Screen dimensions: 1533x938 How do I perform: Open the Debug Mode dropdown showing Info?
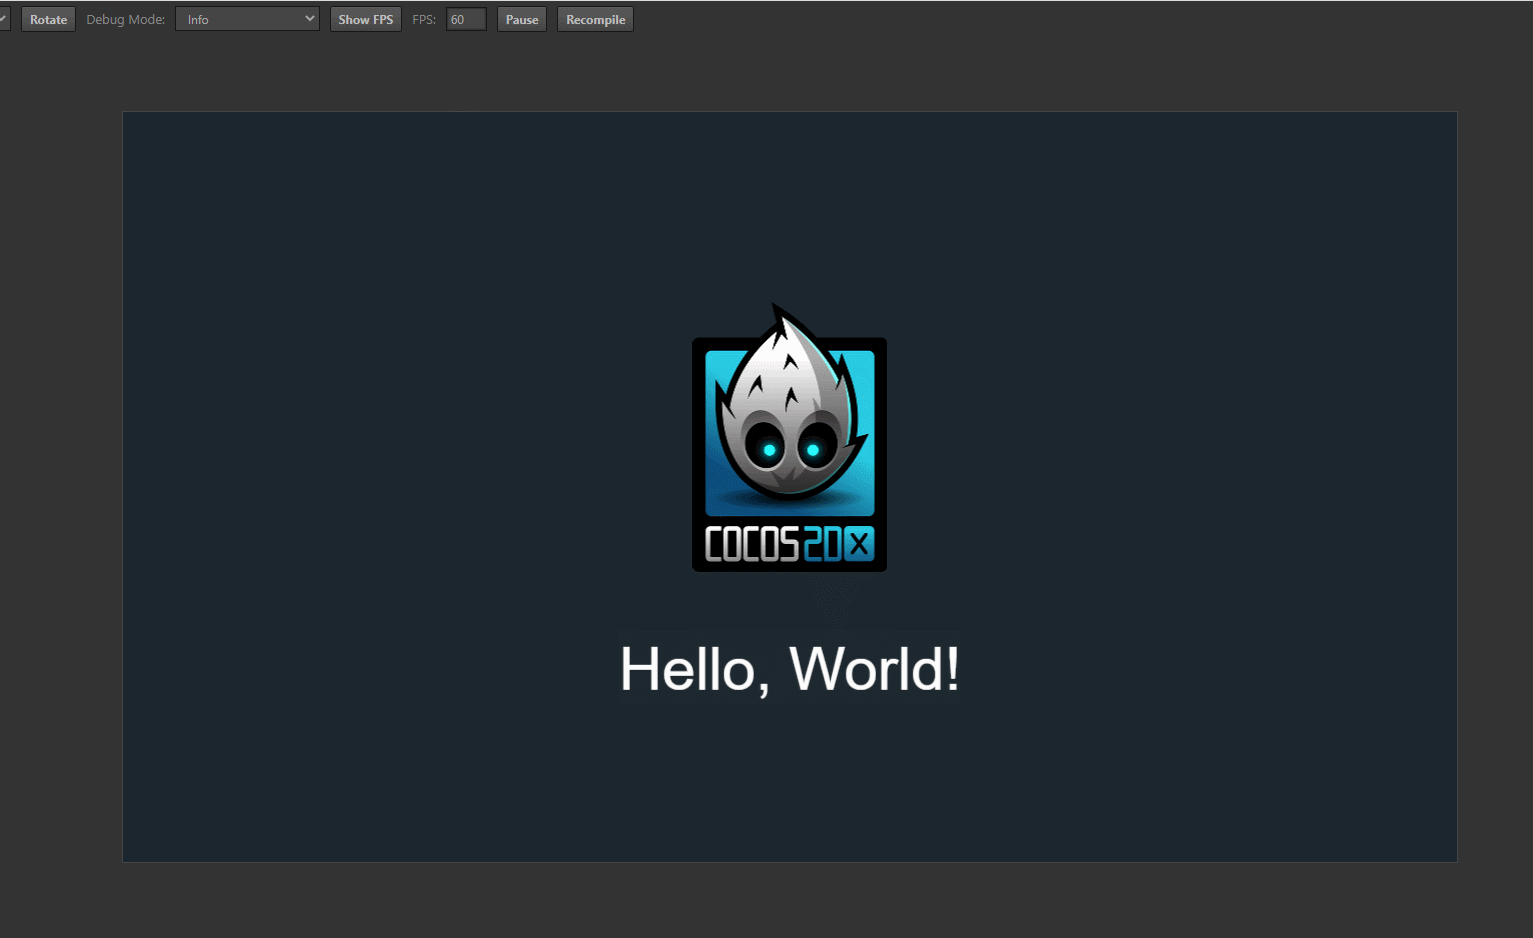click(247, 19)
